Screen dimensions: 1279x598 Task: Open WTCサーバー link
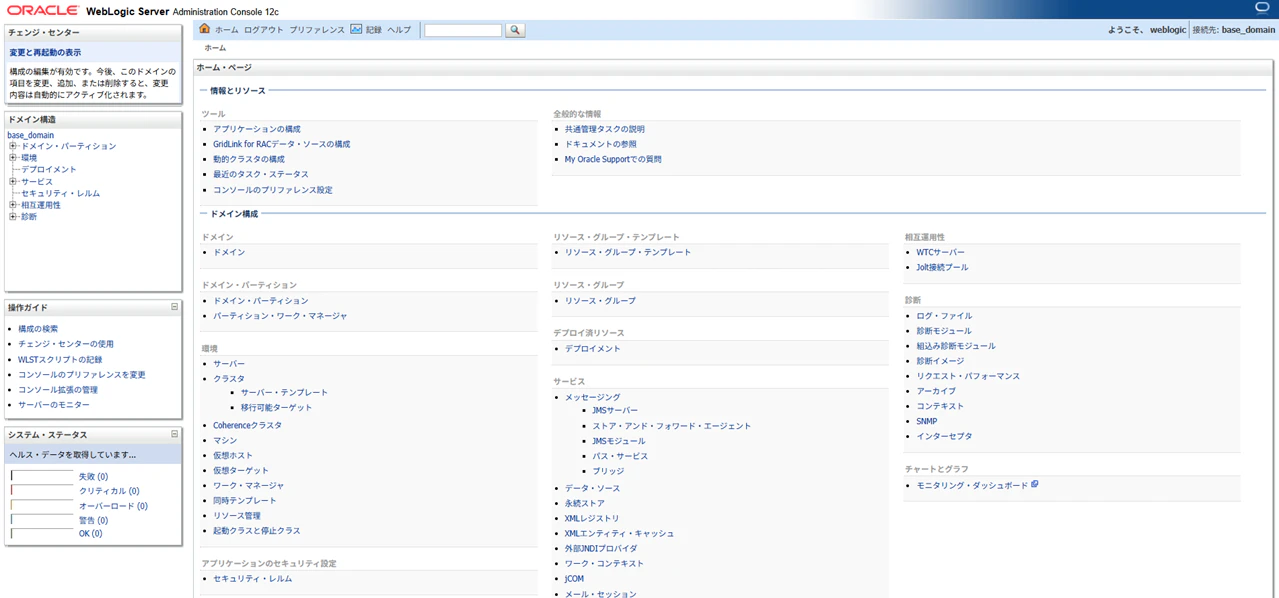tap(941, 252)
